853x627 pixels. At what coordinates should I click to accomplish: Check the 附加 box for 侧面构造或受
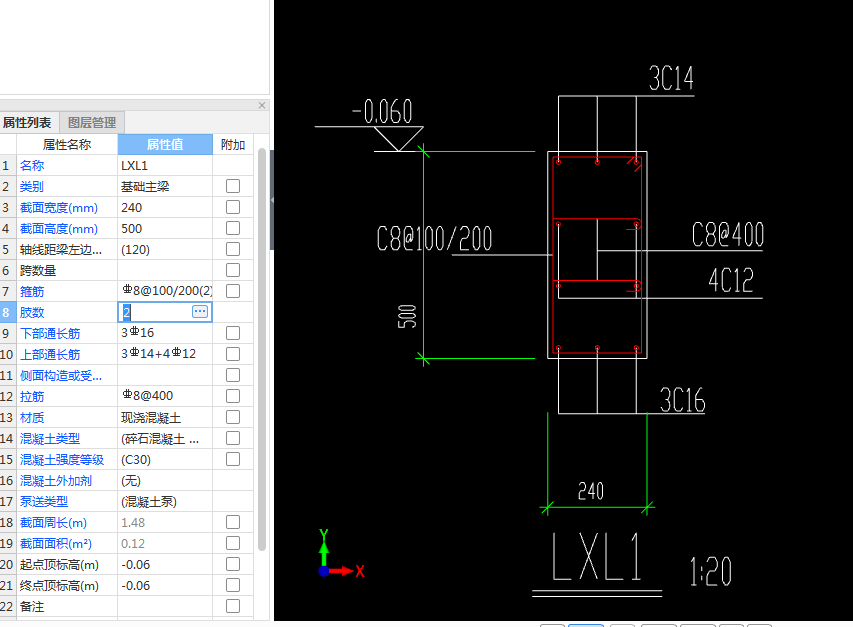coord(233,375)
